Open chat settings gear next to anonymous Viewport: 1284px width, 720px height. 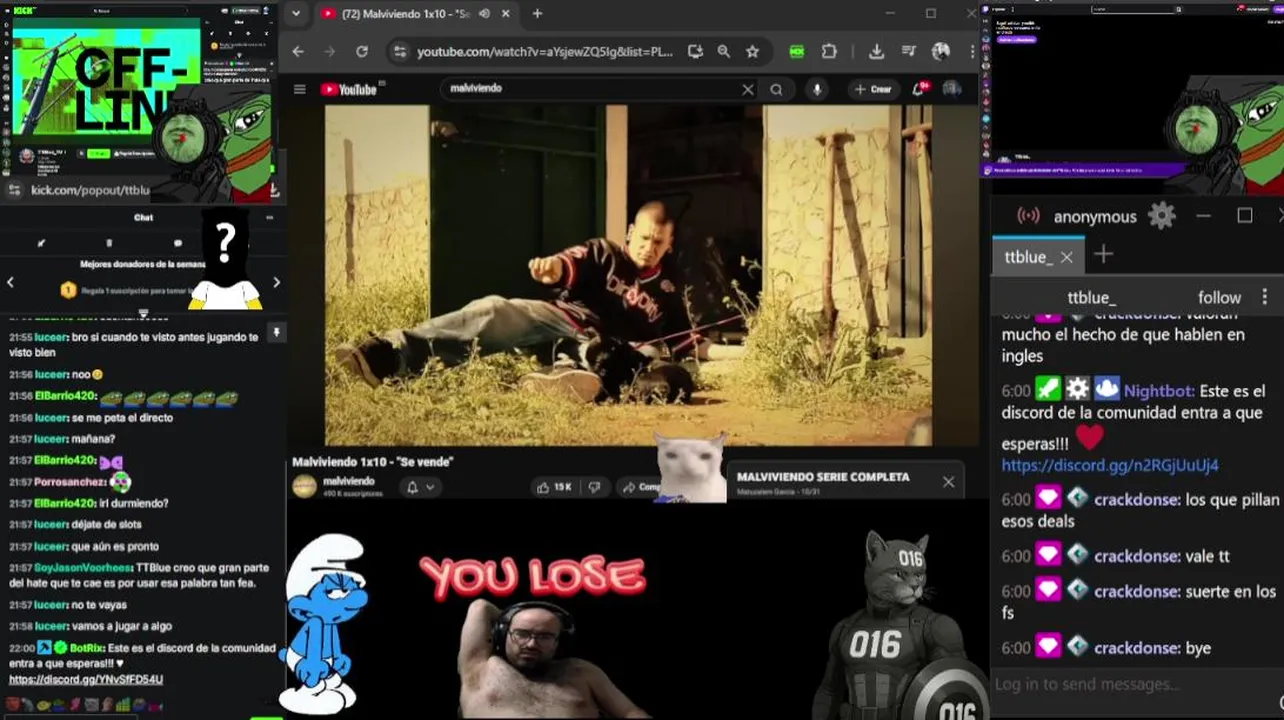click(1161, 215)
